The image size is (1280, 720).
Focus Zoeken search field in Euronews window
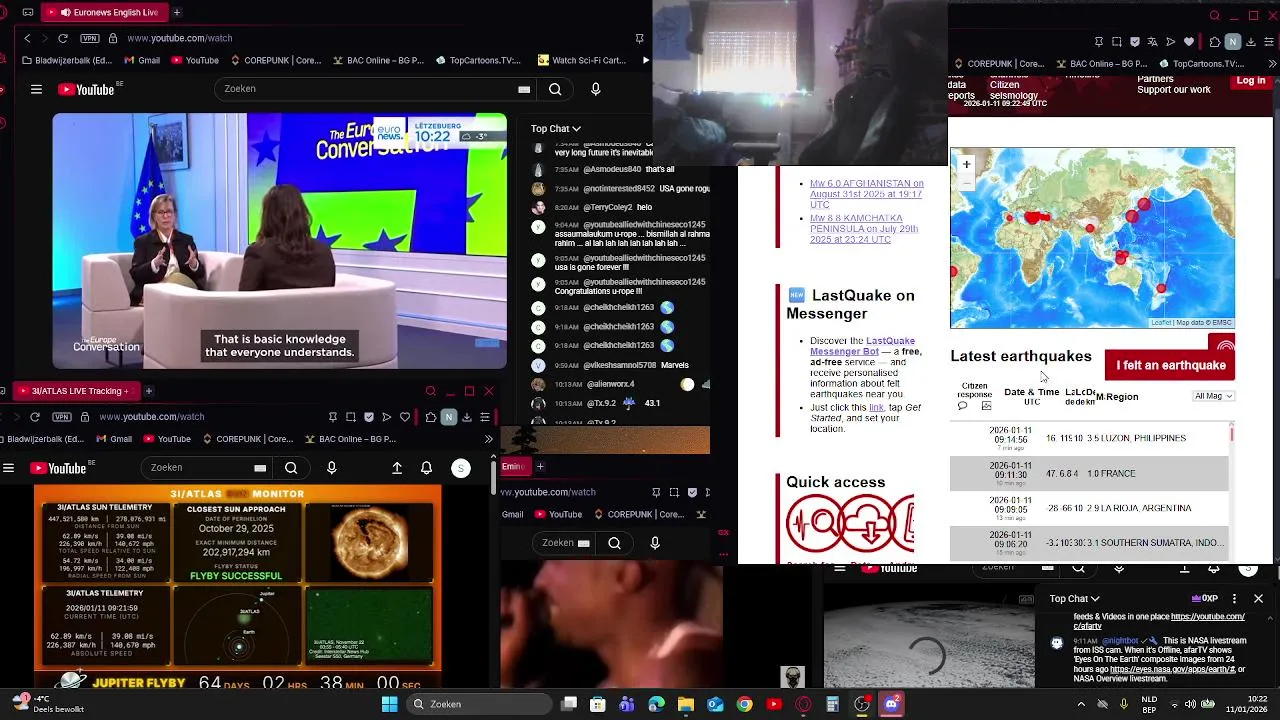[365, 89]
